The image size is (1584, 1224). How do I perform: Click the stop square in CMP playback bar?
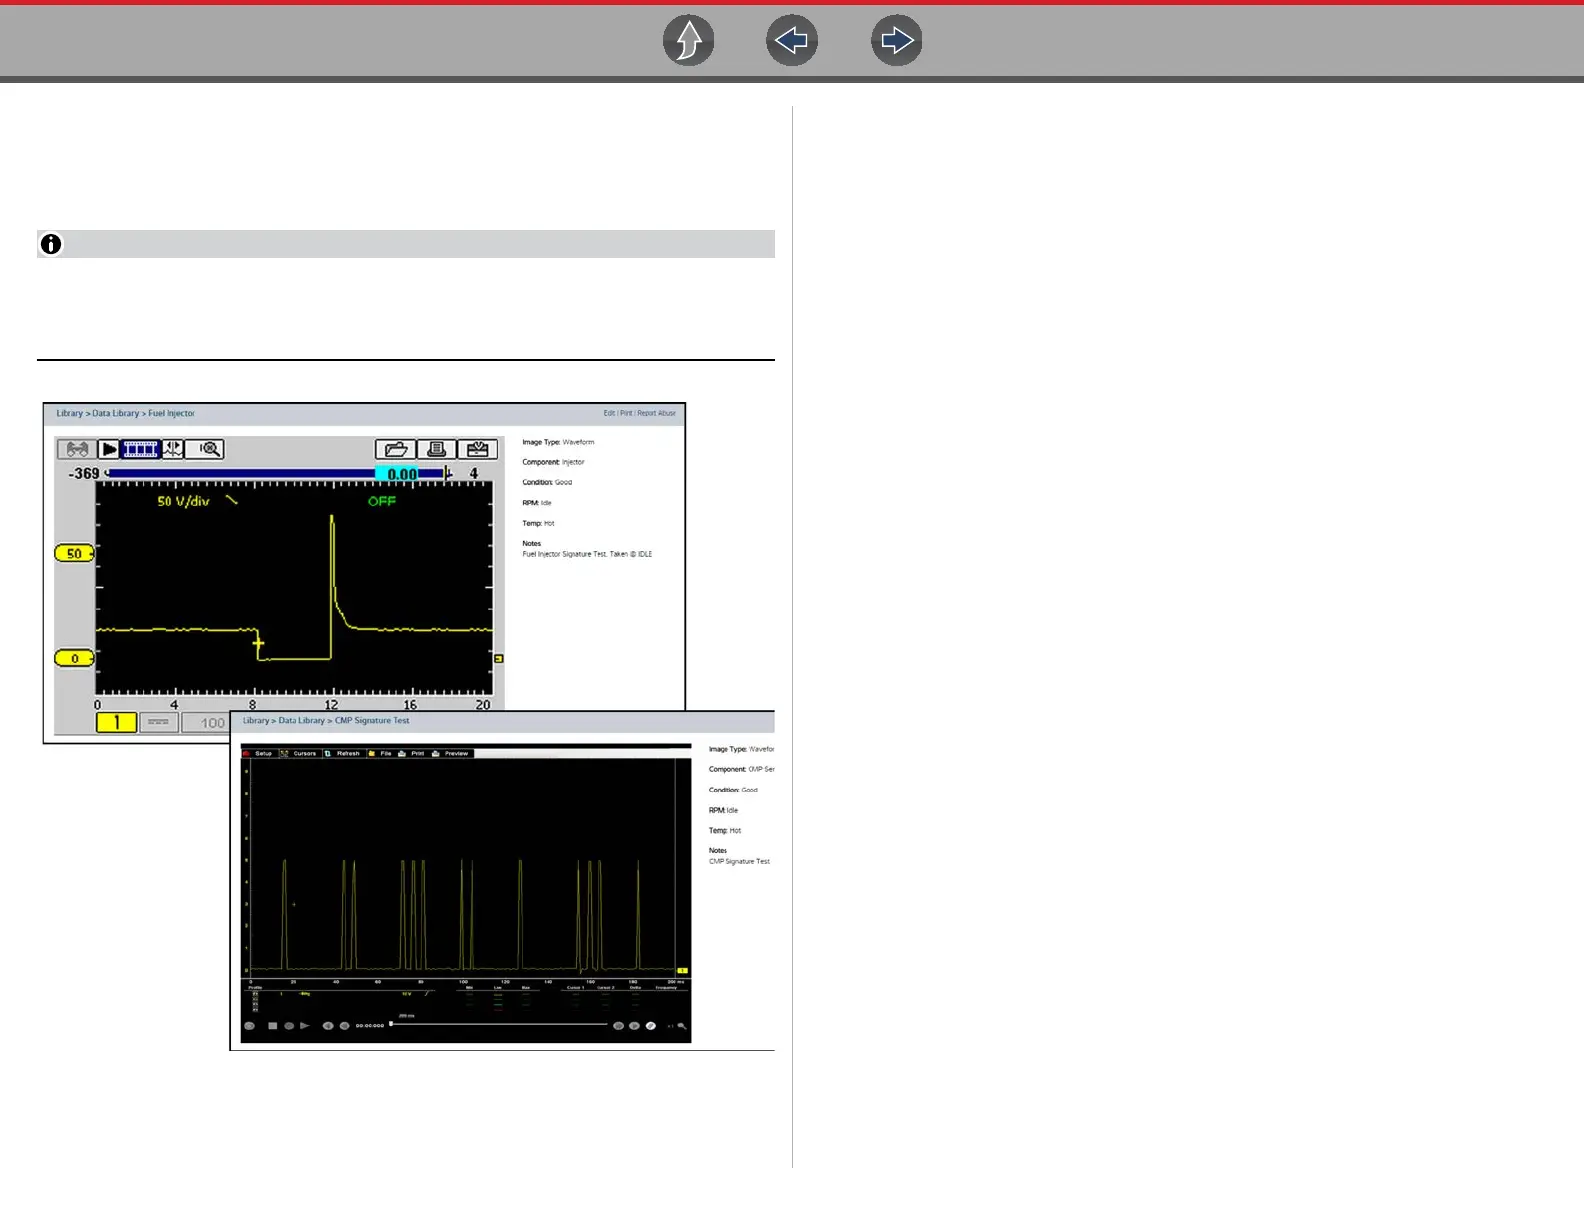[x=272, y=1025]
